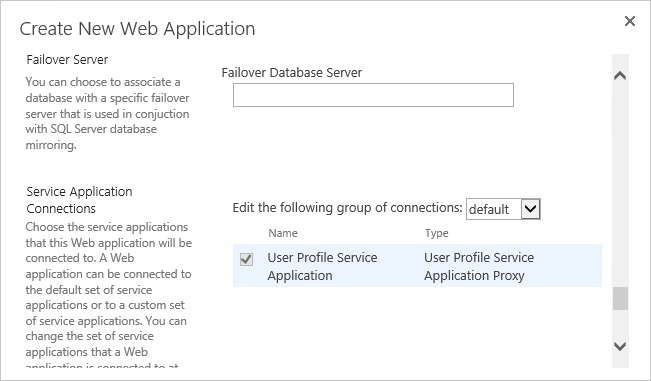This screenshot has height=381, width=651.
Task: Click the Create New Web Application title
Action: click(x=137, y=29)
